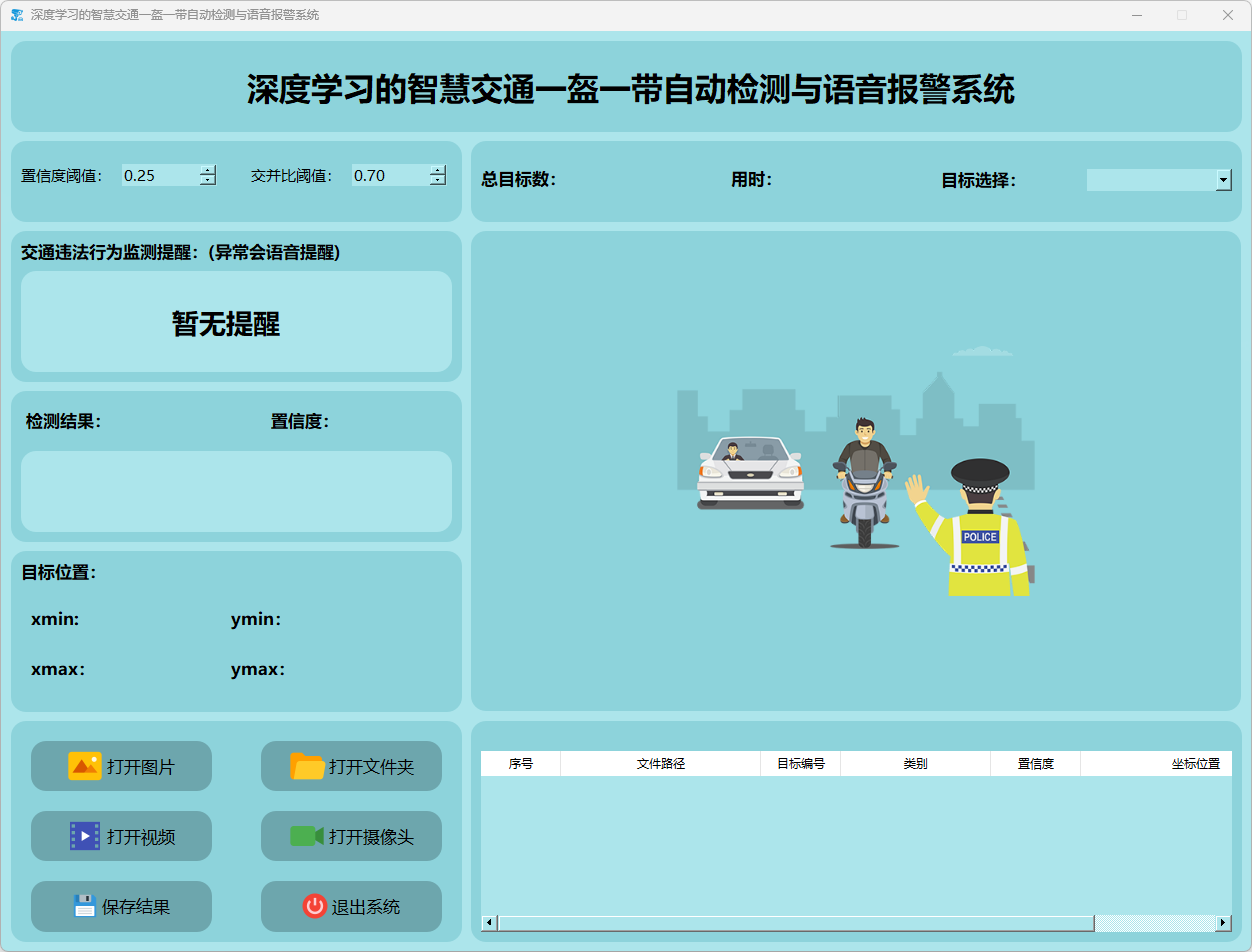Select the 类别 column header

[x=915, y=764]
